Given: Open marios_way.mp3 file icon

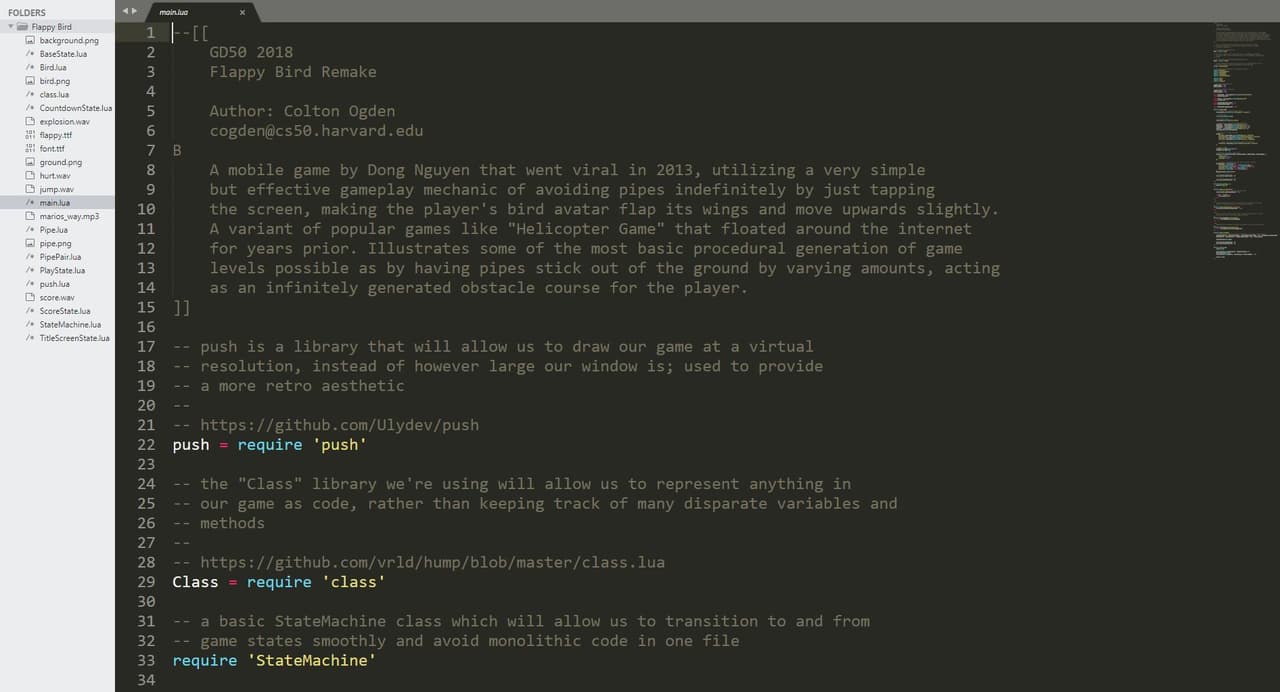Looking at the screenshot, I should point(31,216).
